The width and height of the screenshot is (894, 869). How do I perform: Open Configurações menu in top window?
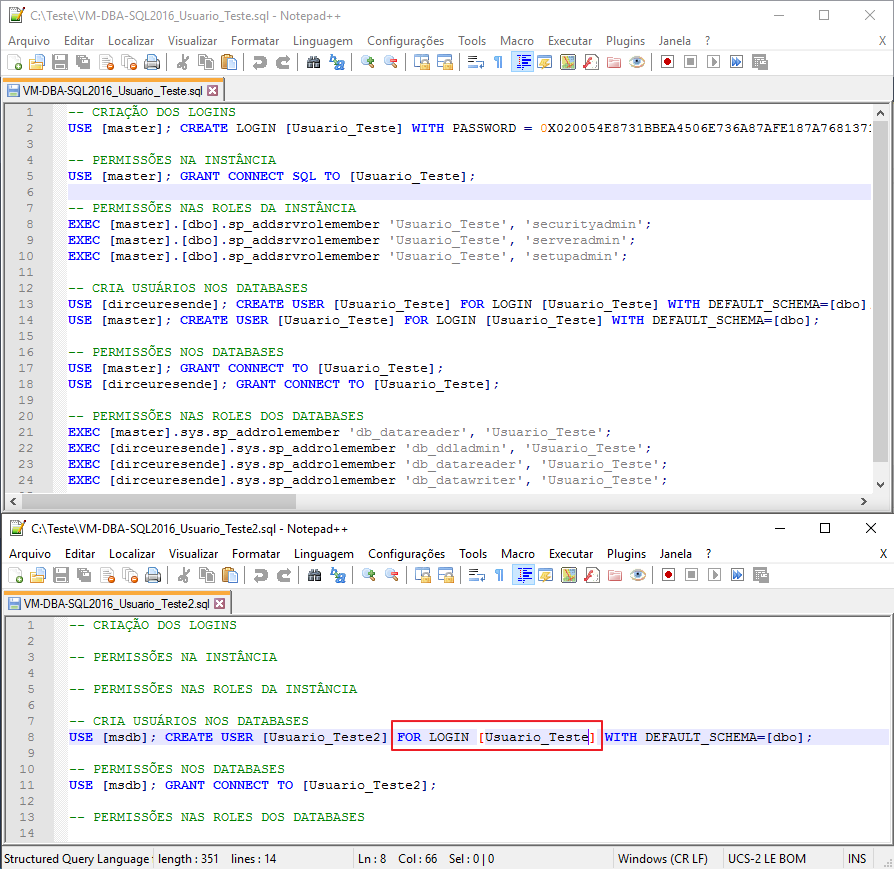(405, 40)
